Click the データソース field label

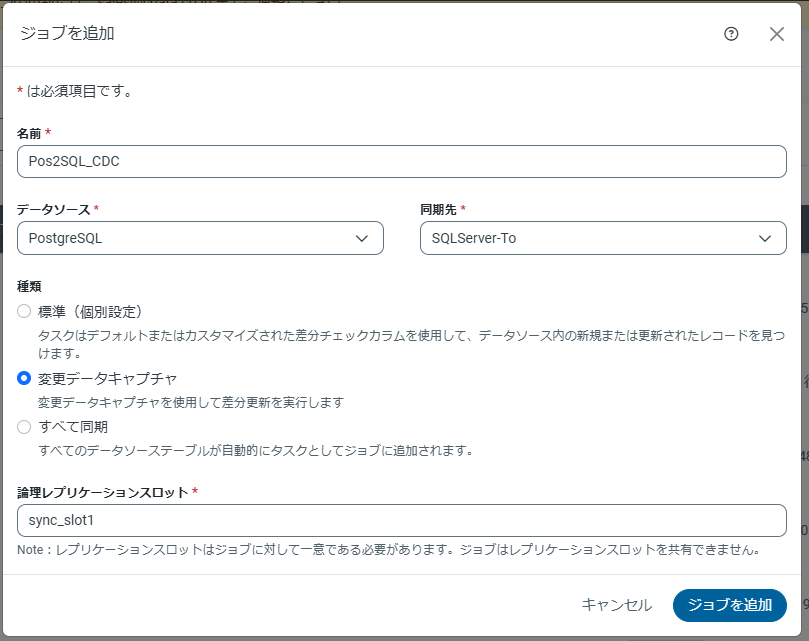click(x=53, y=209)
